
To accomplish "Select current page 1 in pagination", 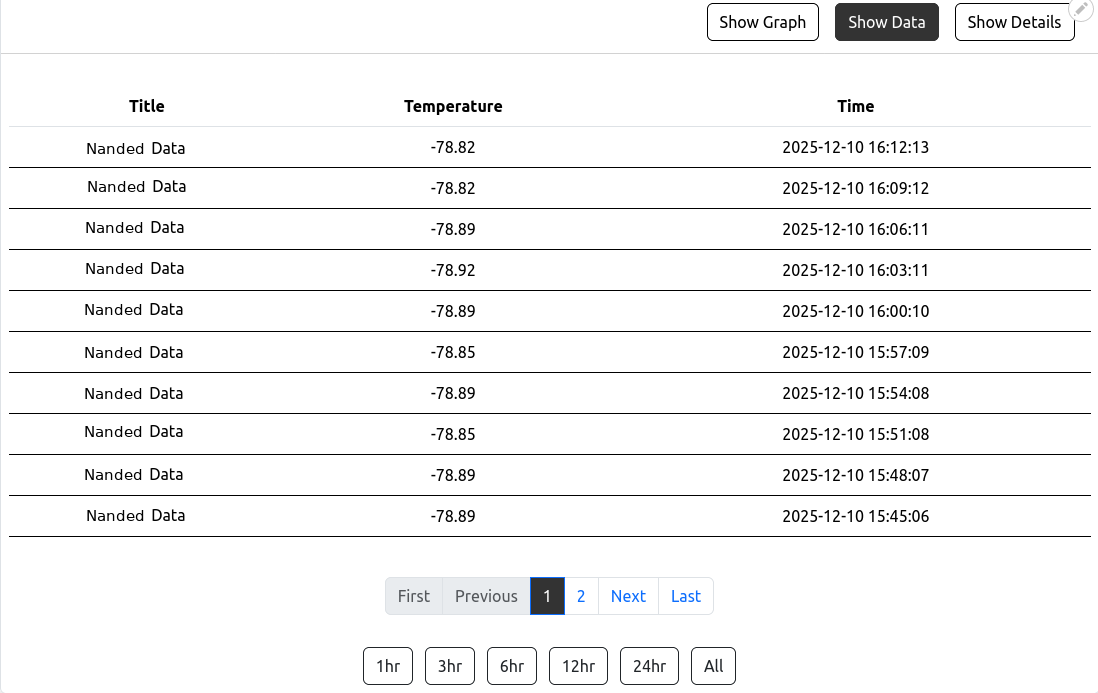I will 547,596.
